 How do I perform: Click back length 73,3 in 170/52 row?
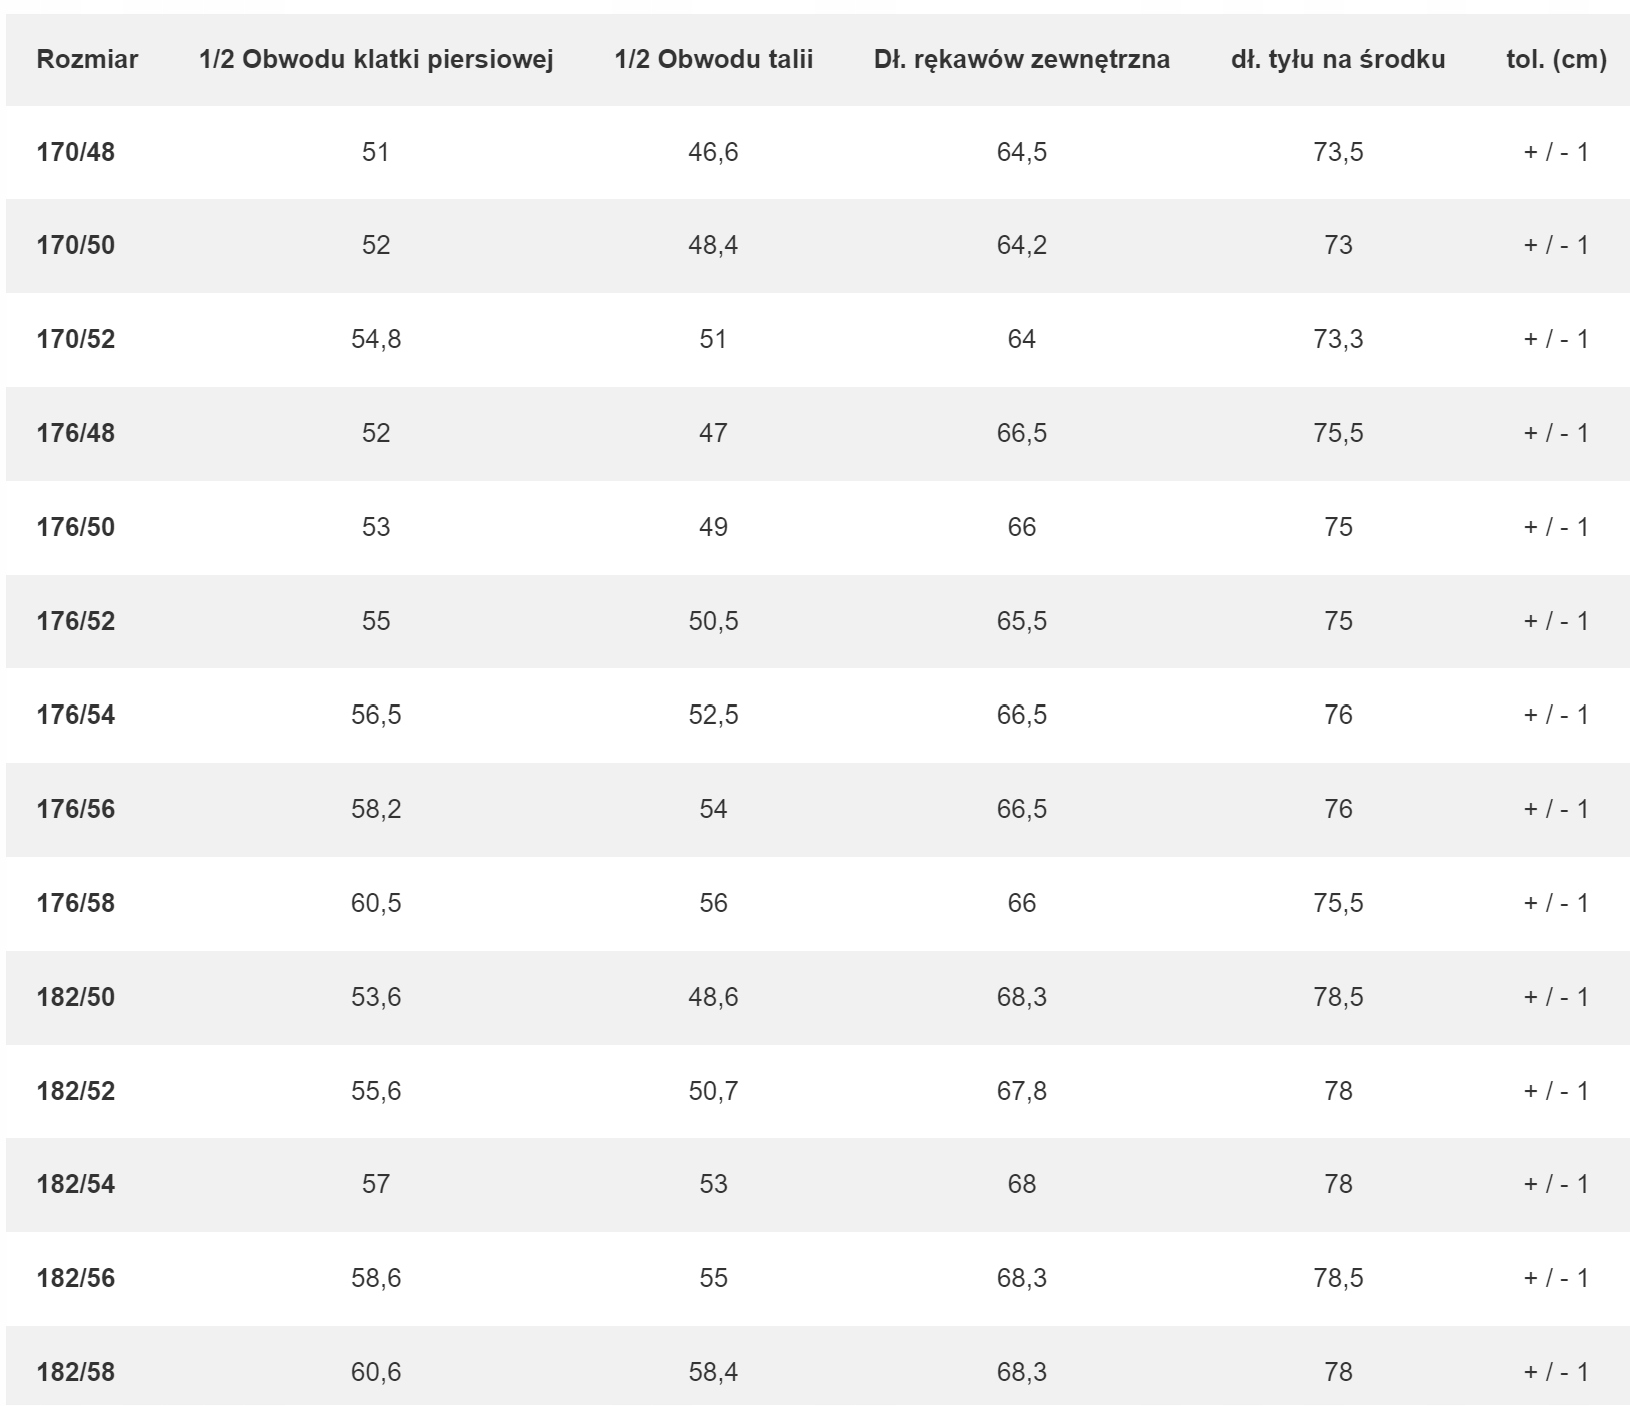[x=1338, y=339]
